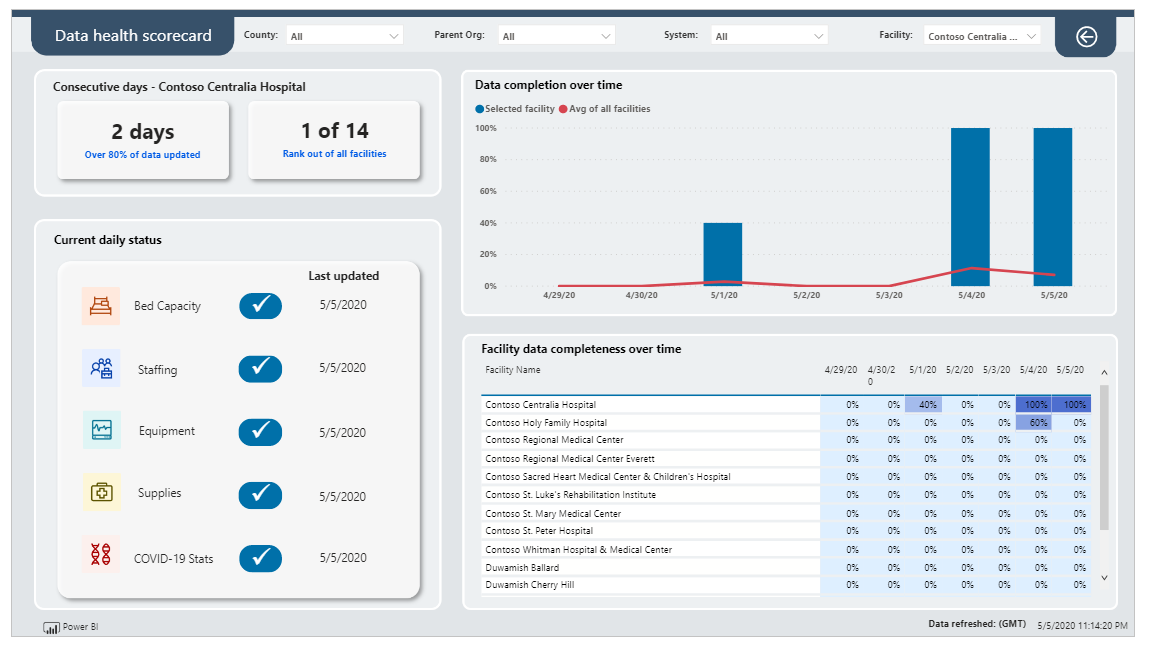The image size is (1149, 652).
Task: Click the table scrollbar down arrow
Action: pyautogui.click(x=1104, y=577)
